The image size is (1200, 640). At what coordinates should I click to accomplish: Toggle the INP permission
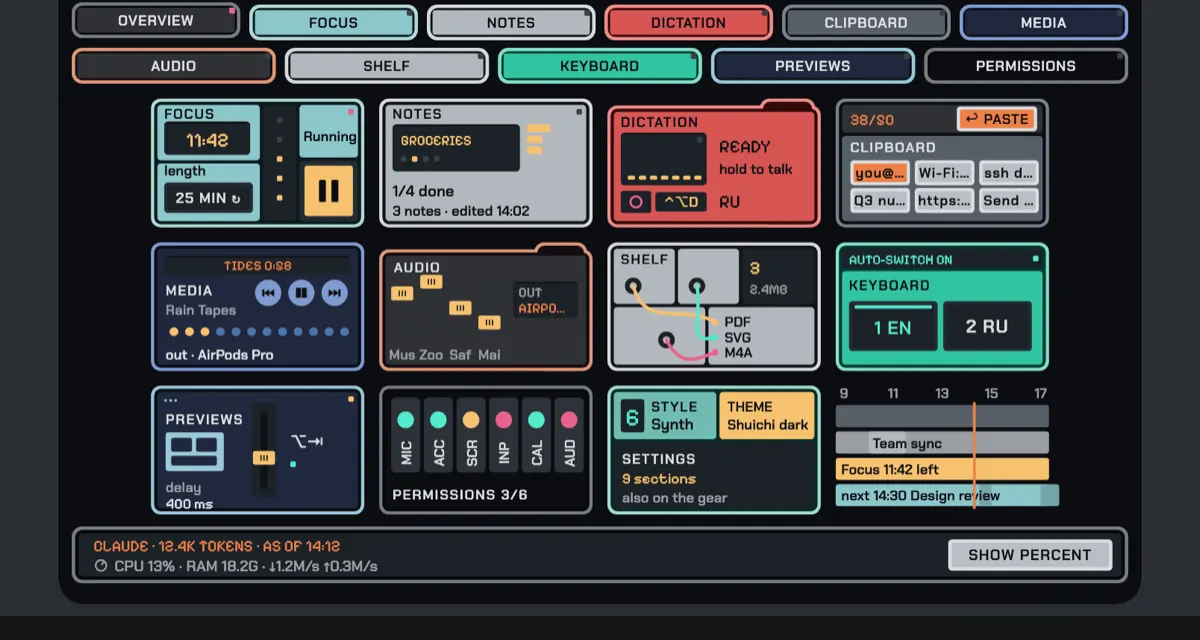point(504,434)
